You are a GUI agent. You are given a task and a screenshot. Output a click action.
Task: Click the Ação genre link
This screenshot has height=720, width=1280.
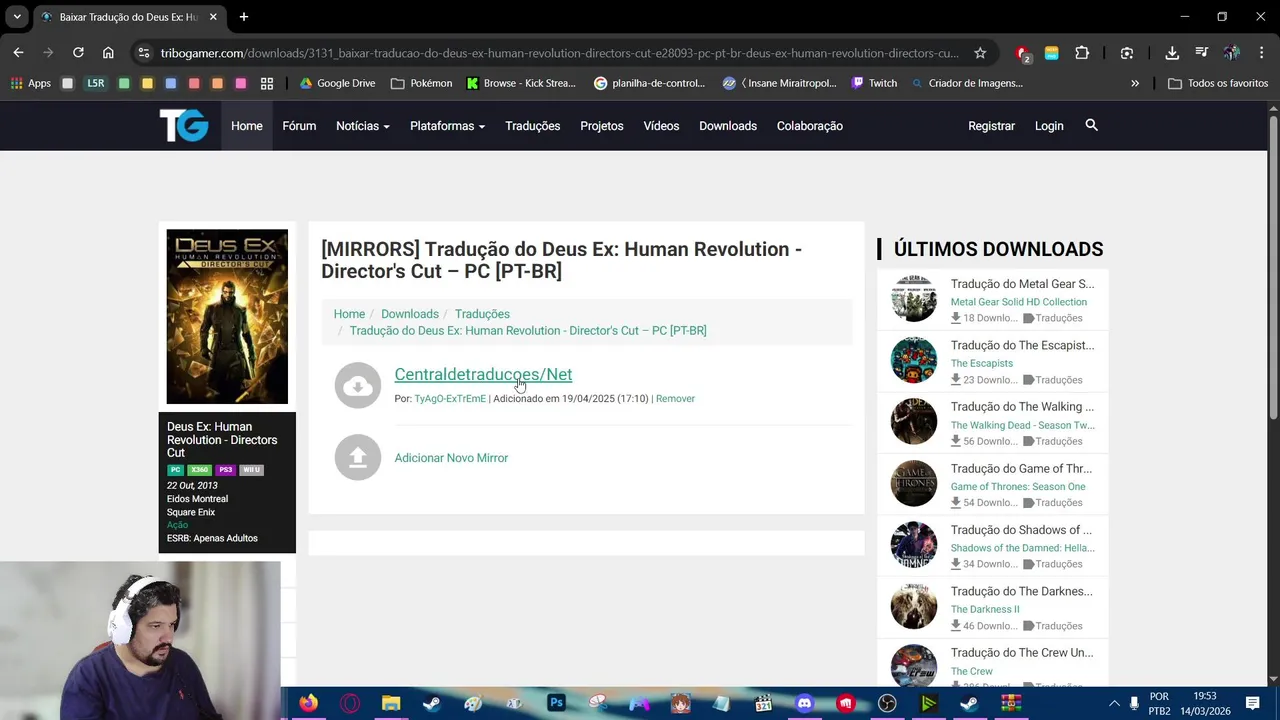coord(177,525)
